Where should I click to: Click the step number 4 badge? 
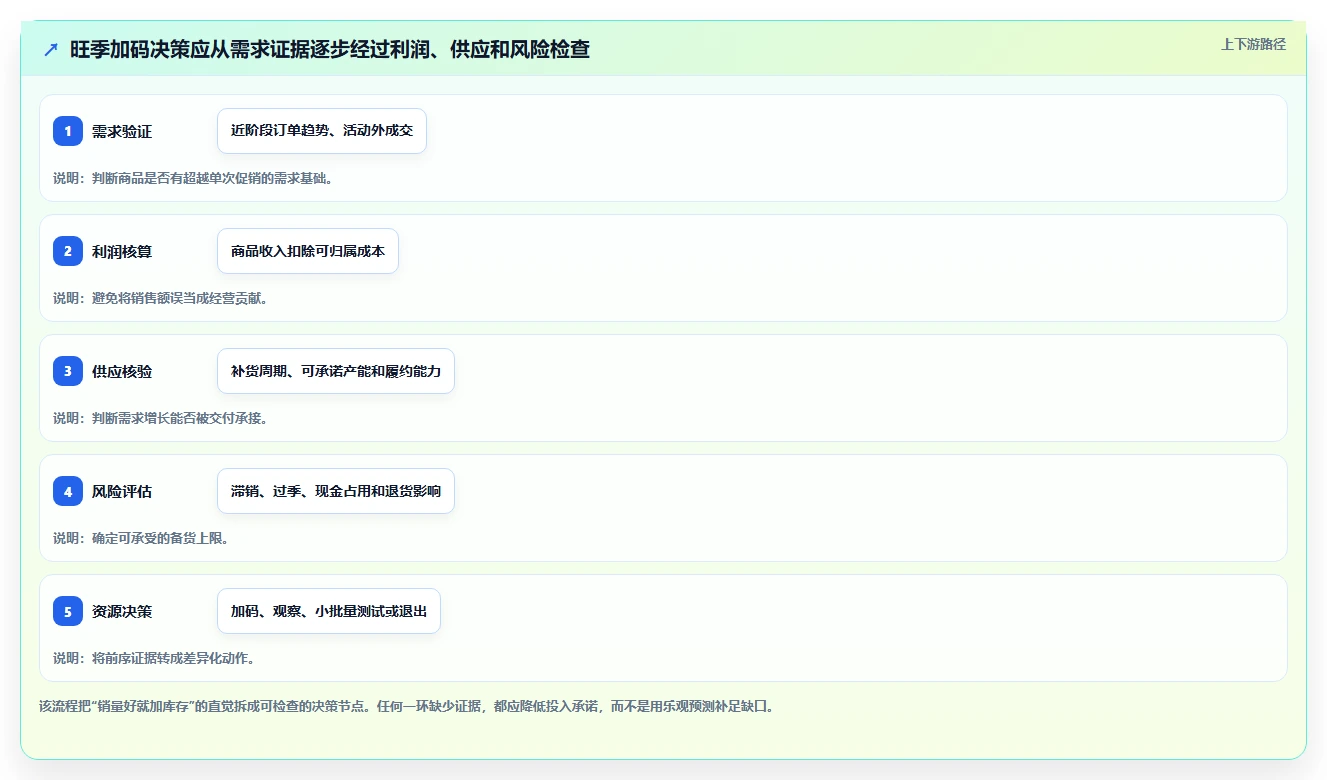tap(68, 491)
